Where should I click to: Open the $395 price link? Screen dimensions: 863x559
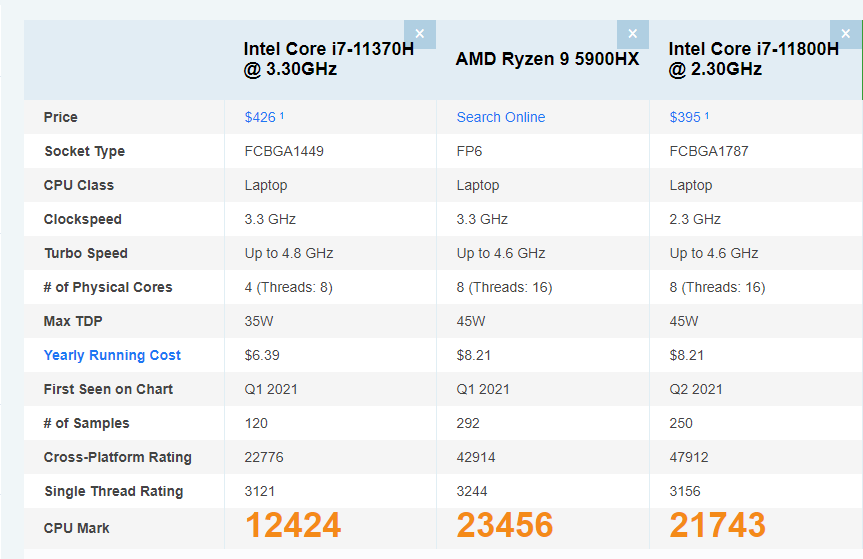[689, 117]
